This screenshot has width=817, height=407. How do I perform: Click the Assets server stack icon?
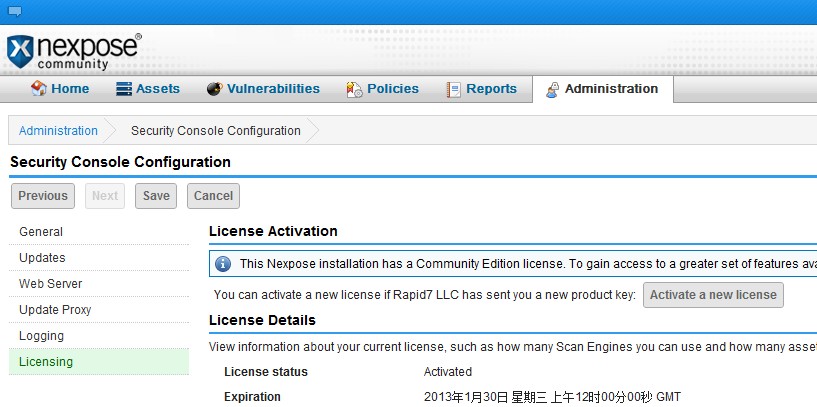pyautogui.click(x=124, y=89)
